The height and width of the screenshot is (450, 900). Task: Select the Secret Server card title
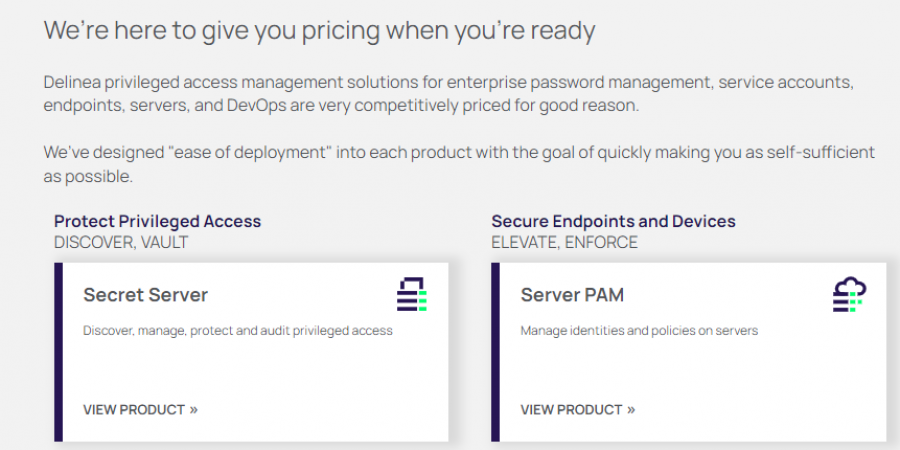click(145, 295)
